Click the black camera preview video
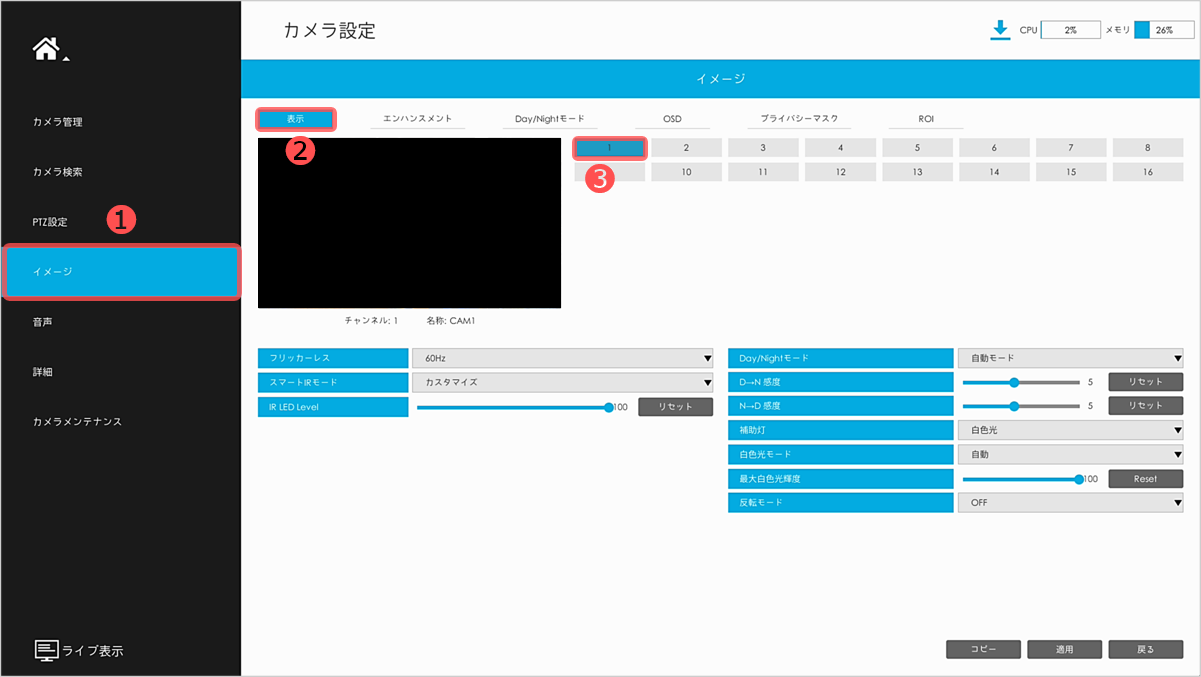1201x677 pixels. (x=409, y=223)
